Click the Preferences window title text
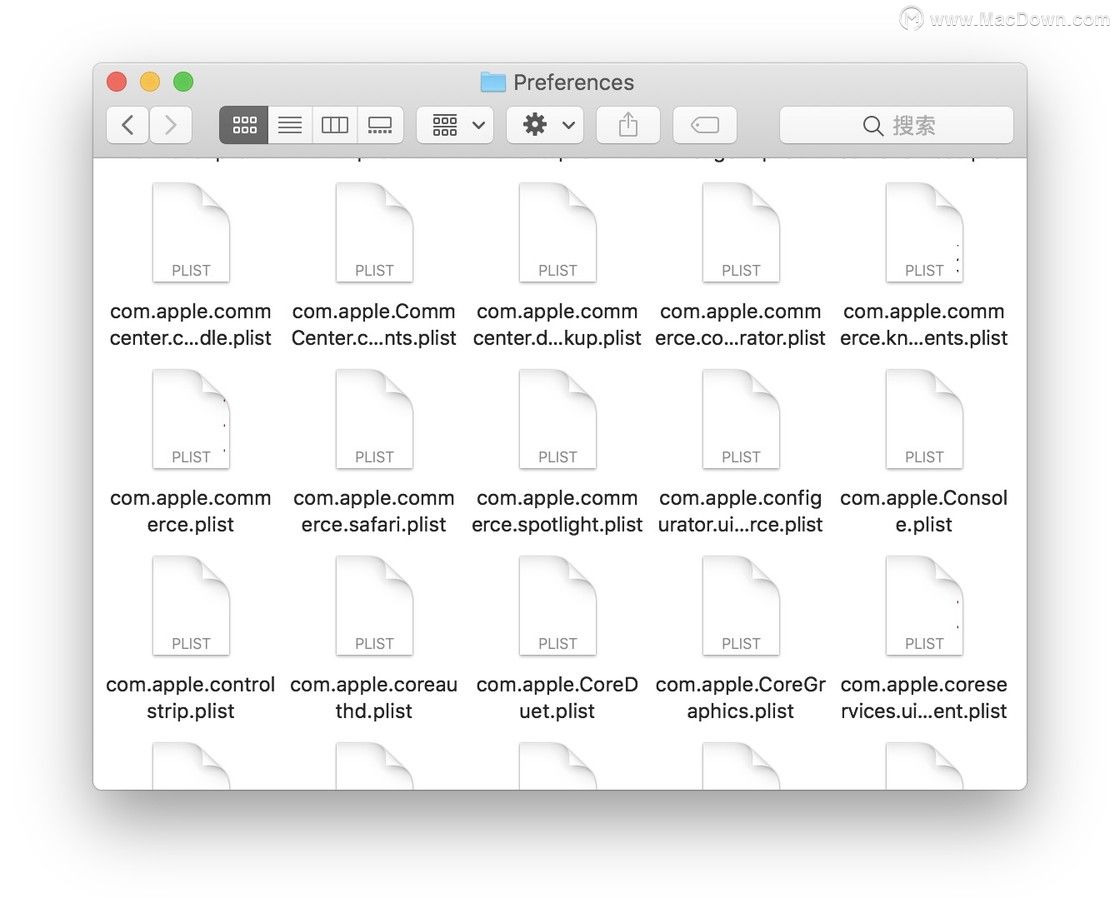1120x913 pixels. click(x=574, y=83)
